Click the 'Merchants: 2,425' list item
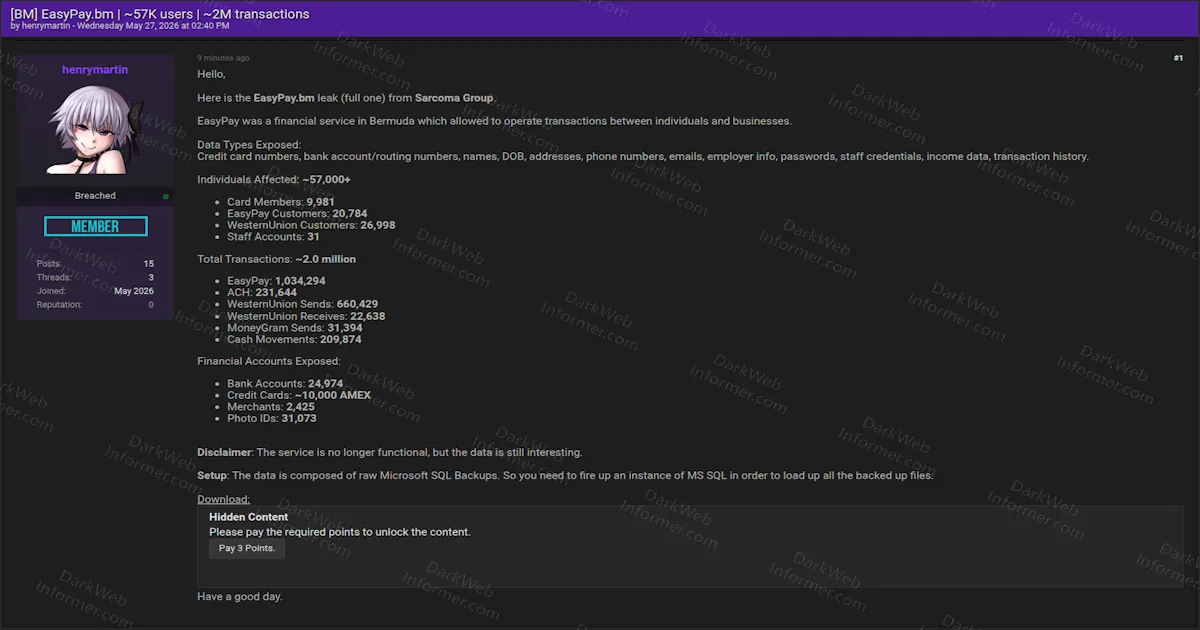The image size is (1200, 630). (271, 407)
